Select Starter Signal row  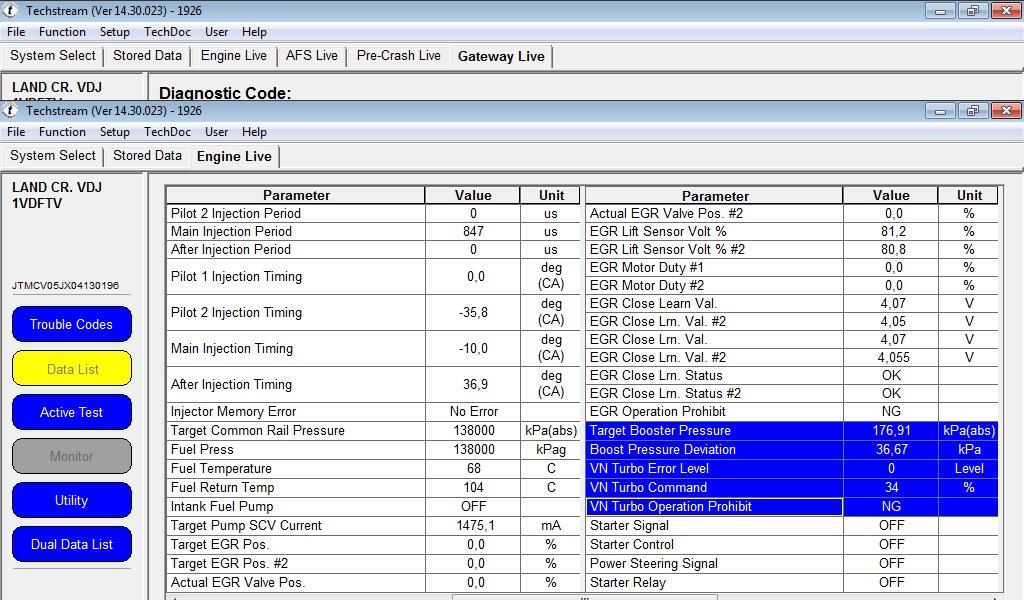pos(792,525)
